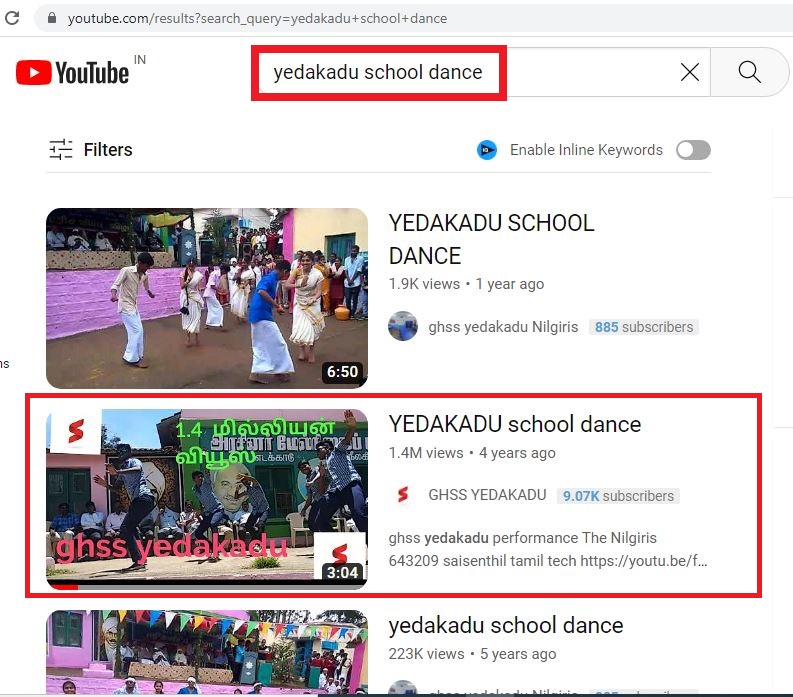This screenshot has height=697, width=793.
Task: Click the '223K views • 5 years ago' text
Action: tap(472, 654)
